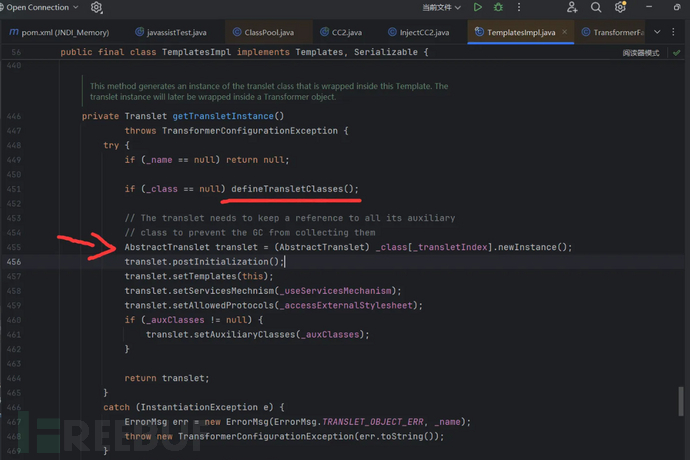Toggle 阅读器模式 reader mode
The image size is (690, 460).
[640, 51]
